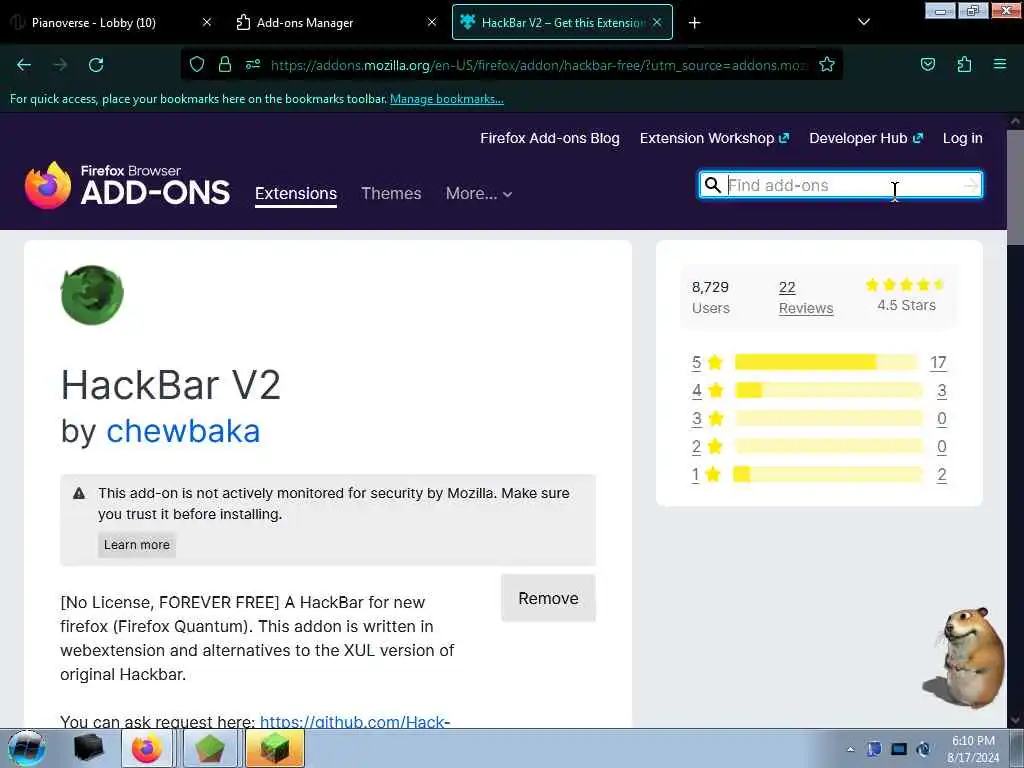This screenshot has height=768, width=1024.
Task: Open the github.com/Hack- link
Action: [355, 721]
